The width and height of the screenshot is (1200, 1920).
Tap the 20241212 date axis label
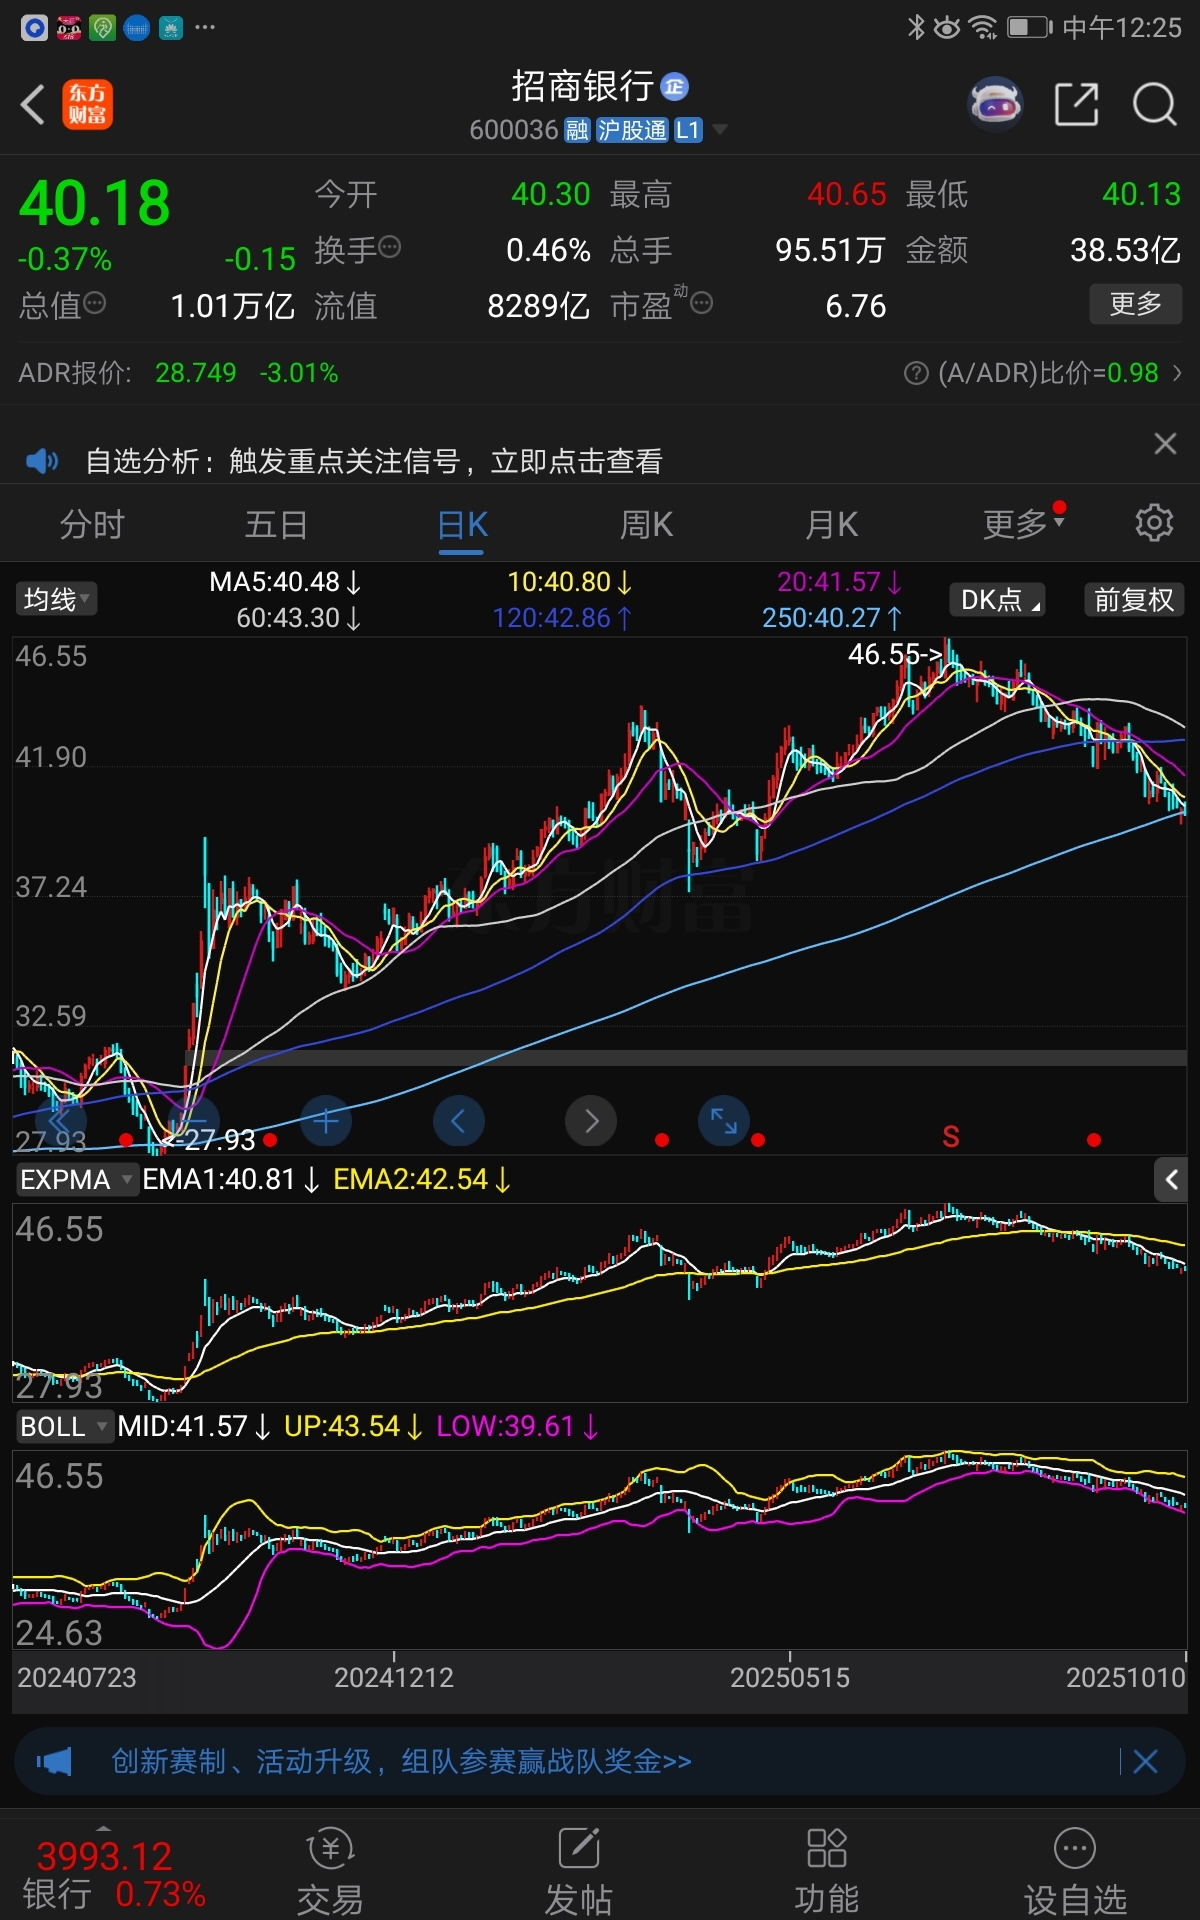pos(394,1677)
